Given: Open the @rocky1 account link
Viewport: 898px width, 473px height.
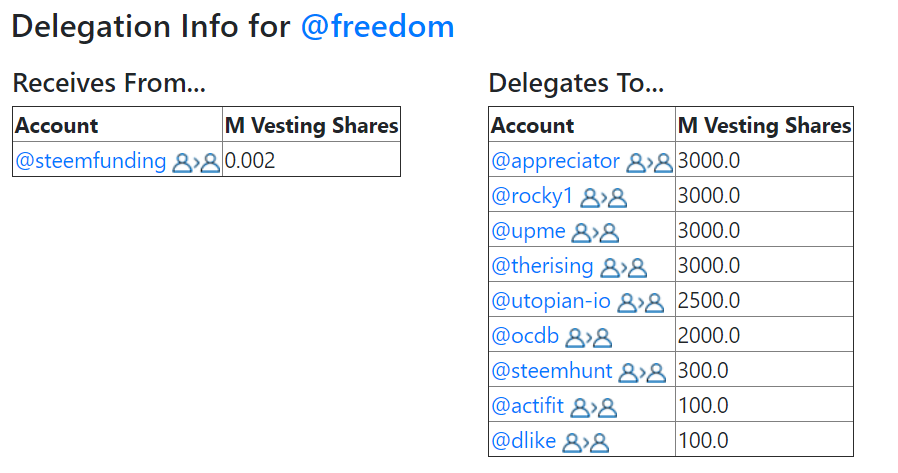Looking at the screenshot, I should [x=532, y=196].
